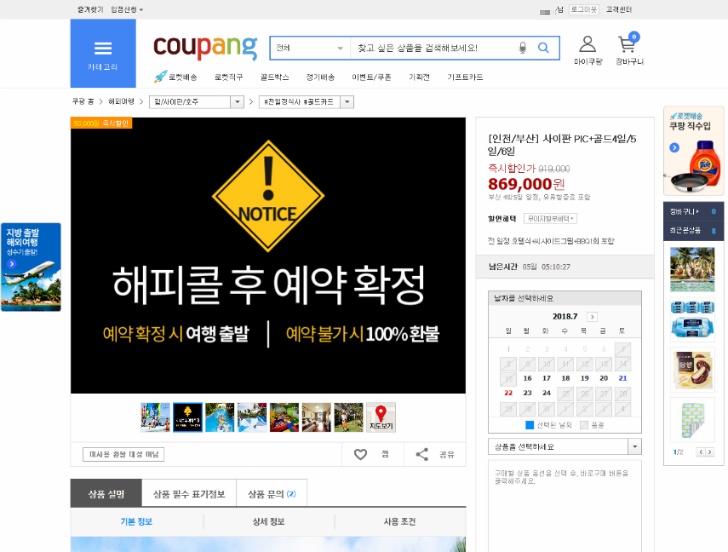This screenshot has width=728, height=552.
Task: Select the notice thumbnail image
Action: [188, 417]
